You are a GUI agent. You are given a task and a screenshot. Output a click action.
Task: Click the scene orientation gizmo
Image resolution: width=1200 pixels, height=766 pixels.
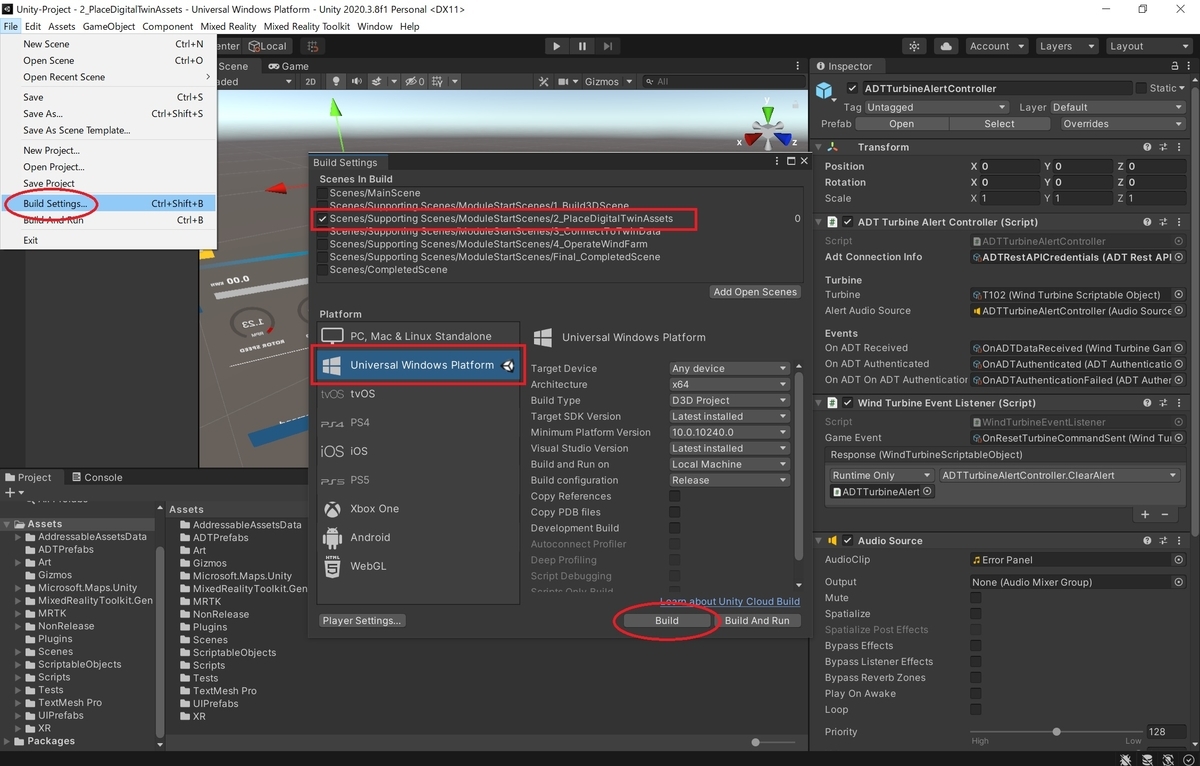[x=768, y=130]
